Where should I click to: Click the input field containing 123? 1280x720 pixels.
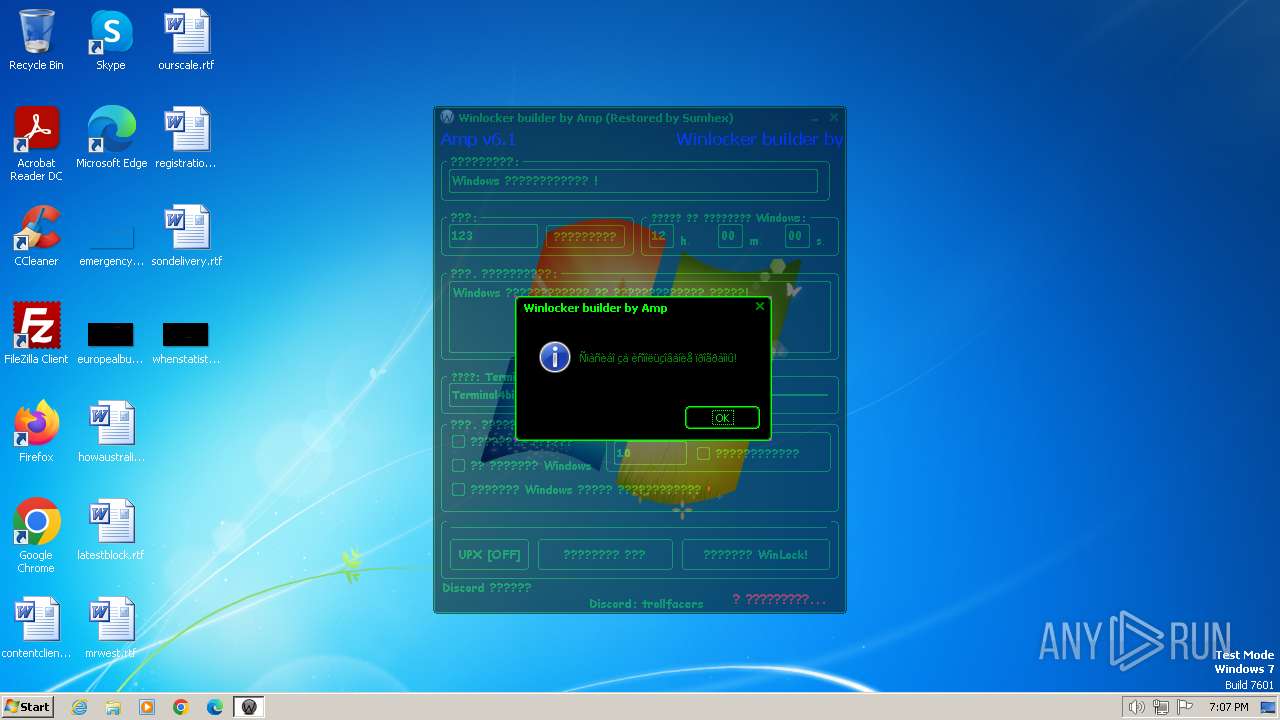493,236
